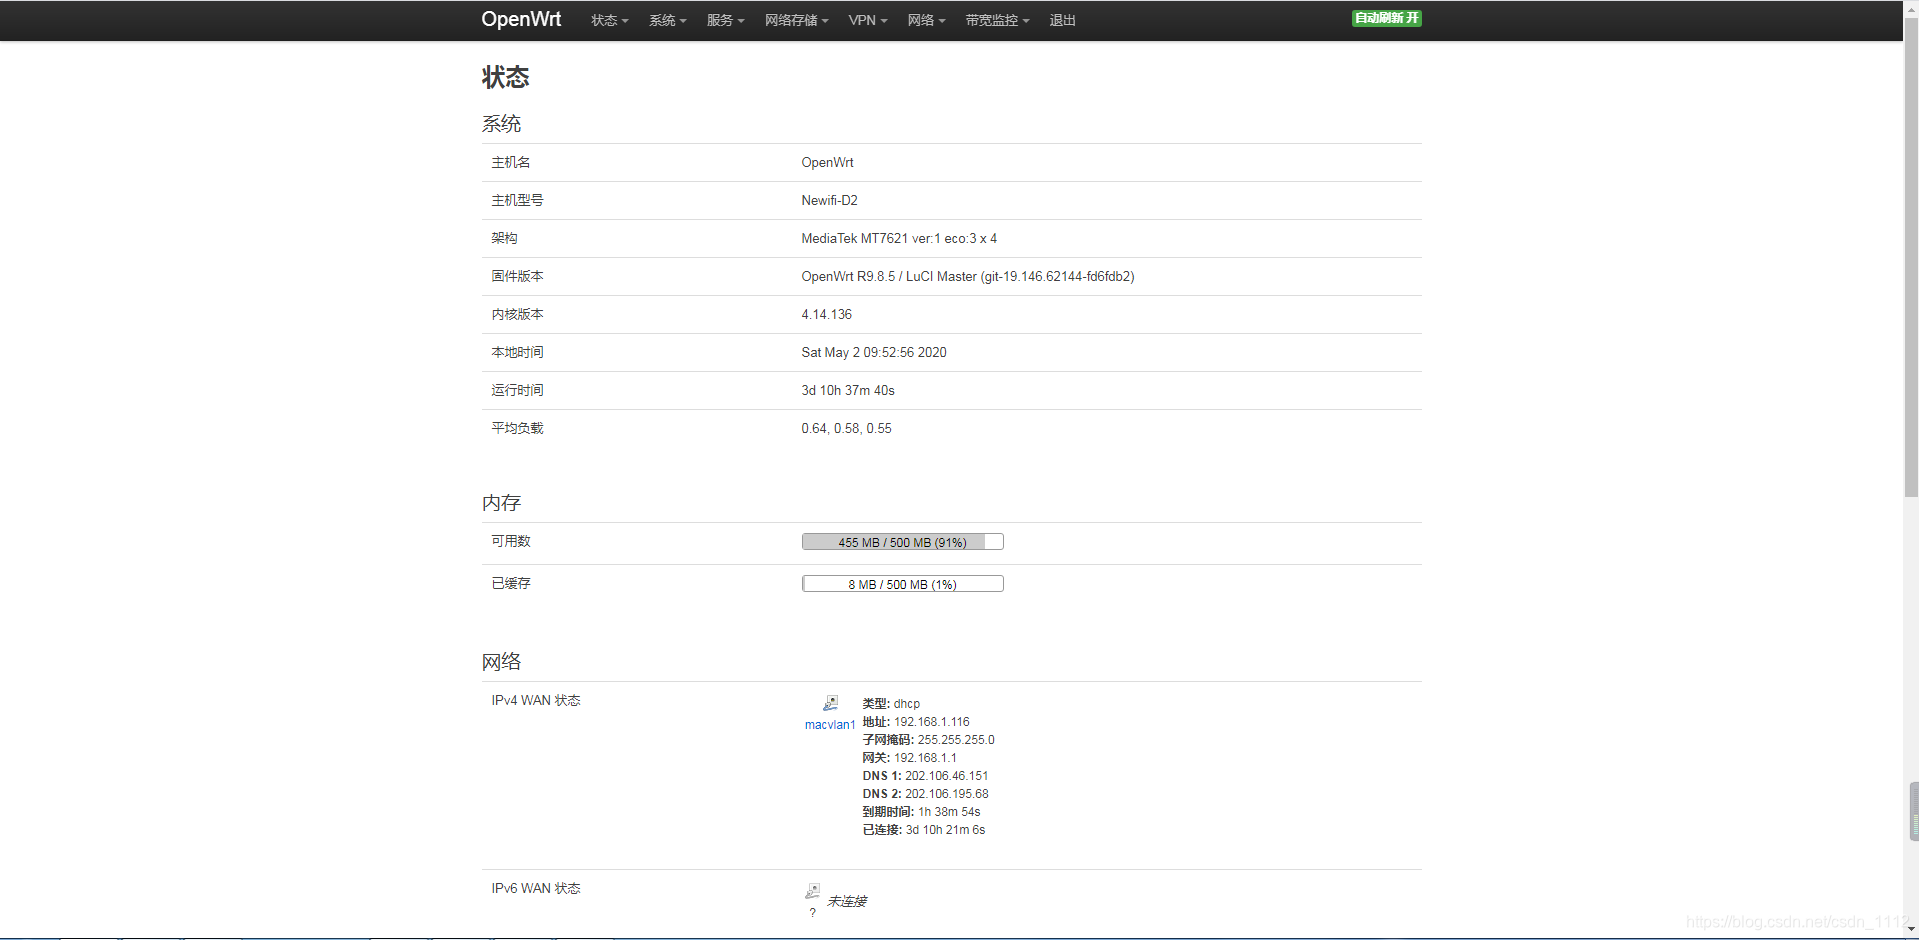Select local time Sat May 2 value

873,352
